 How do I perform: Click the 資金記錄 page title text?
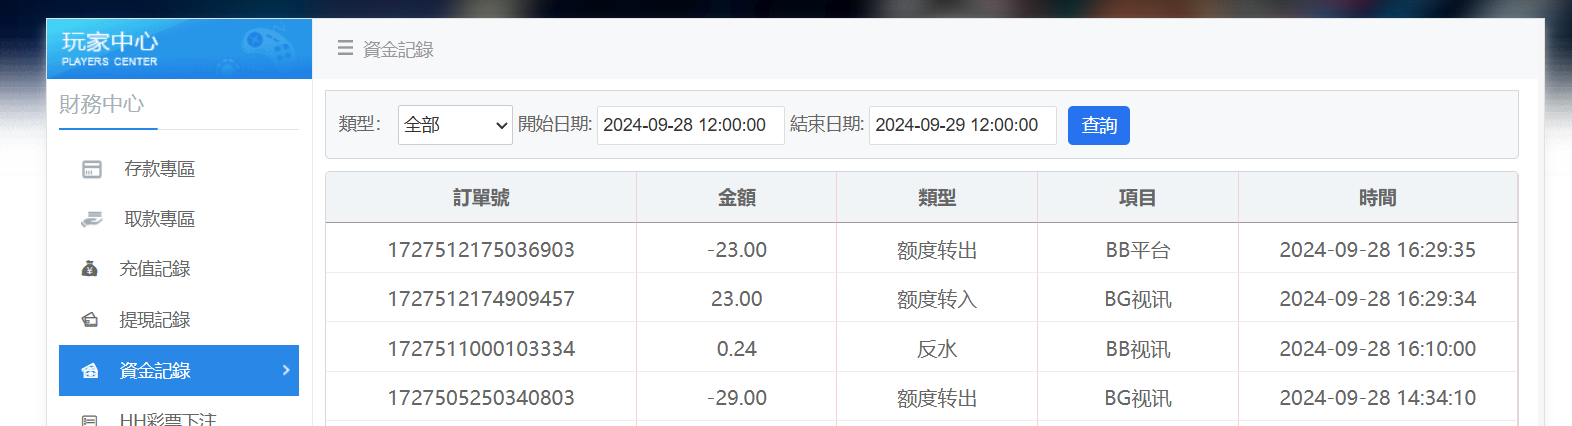(x=398, y=49)
